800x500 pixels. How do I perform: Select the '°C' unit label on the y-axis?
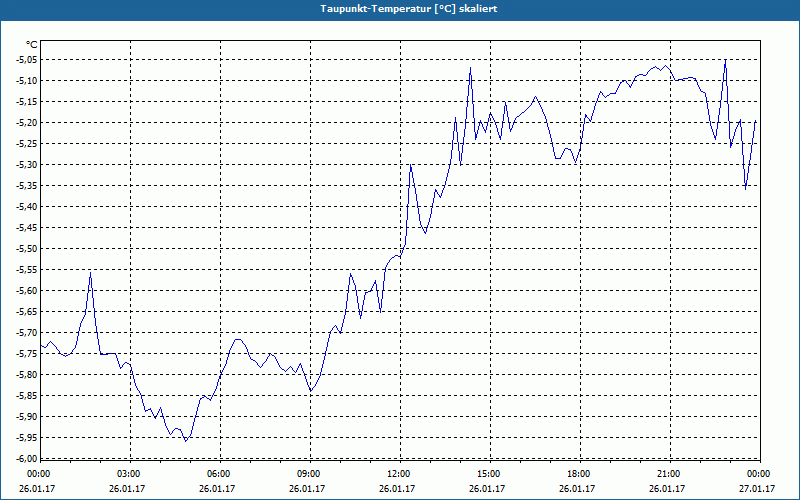pyautogui.click(x=32, y=45)
